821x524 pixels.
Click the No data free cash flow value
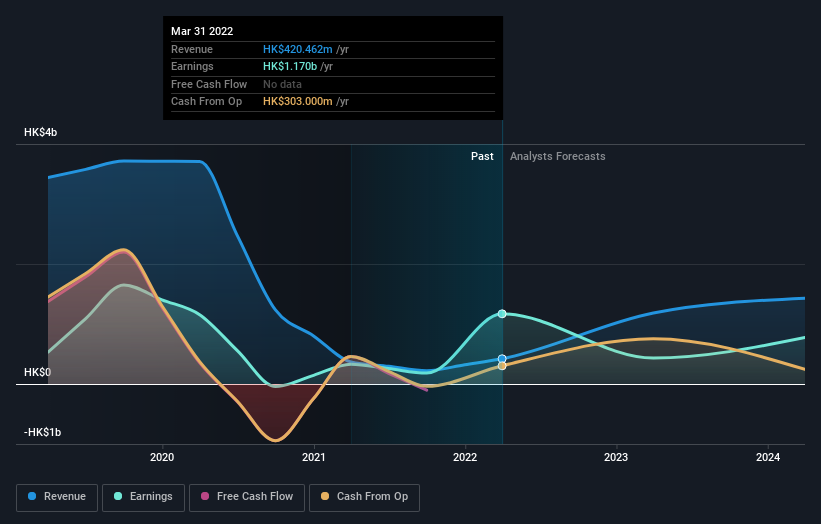pyautogui.click(x=282, y=84)
